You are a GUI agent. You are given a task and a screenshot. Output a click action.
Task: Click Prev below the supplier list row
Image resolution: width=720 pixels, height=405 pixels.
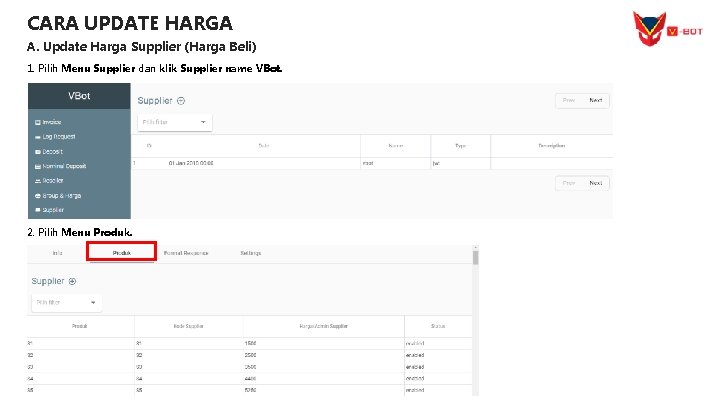568,183
